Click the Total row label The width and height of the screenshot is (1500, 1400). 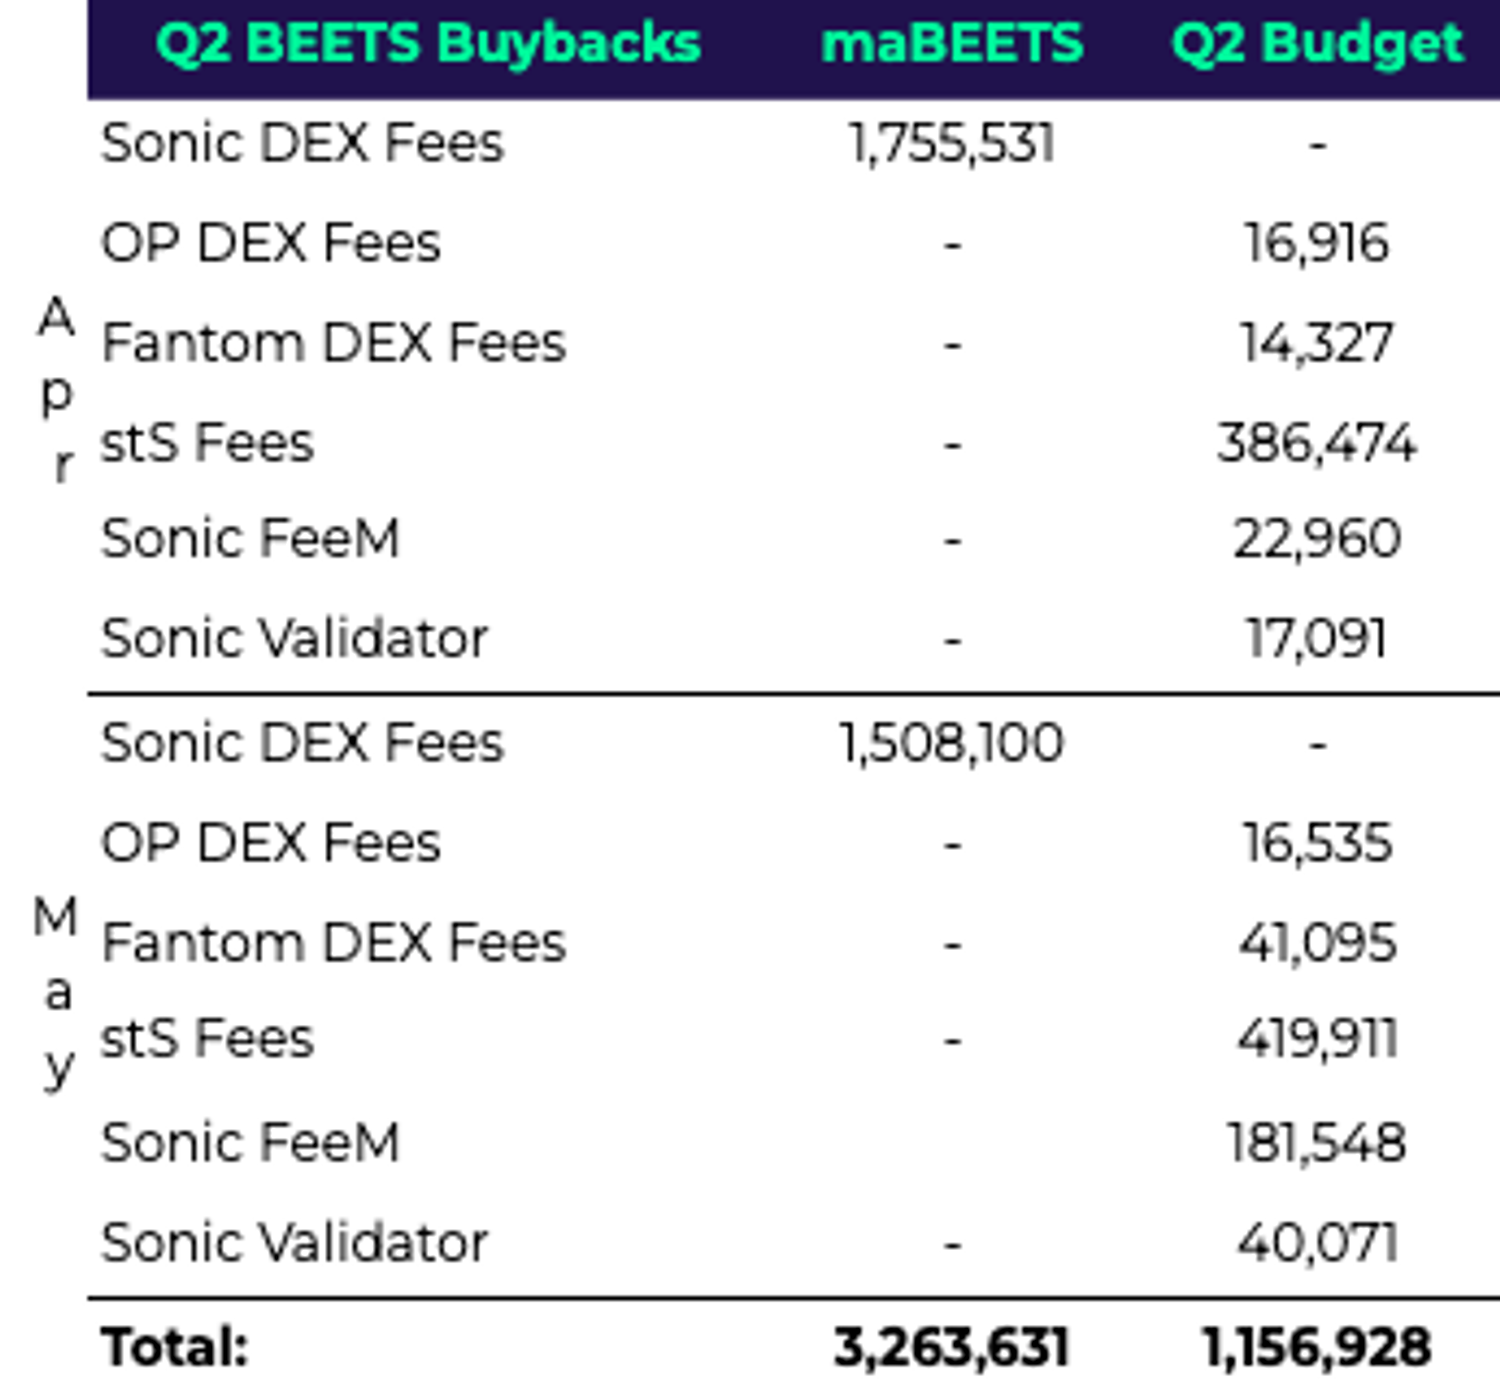tap(175, 1346)
